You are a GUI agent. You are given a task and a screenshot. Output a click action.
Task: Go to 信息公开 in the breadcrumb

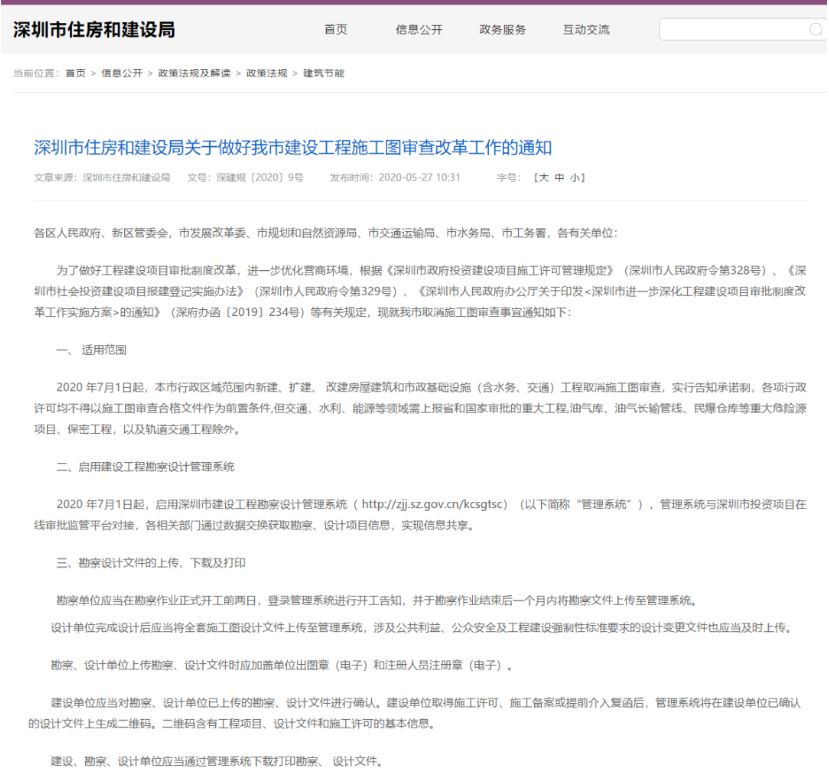tap(122, 73)
